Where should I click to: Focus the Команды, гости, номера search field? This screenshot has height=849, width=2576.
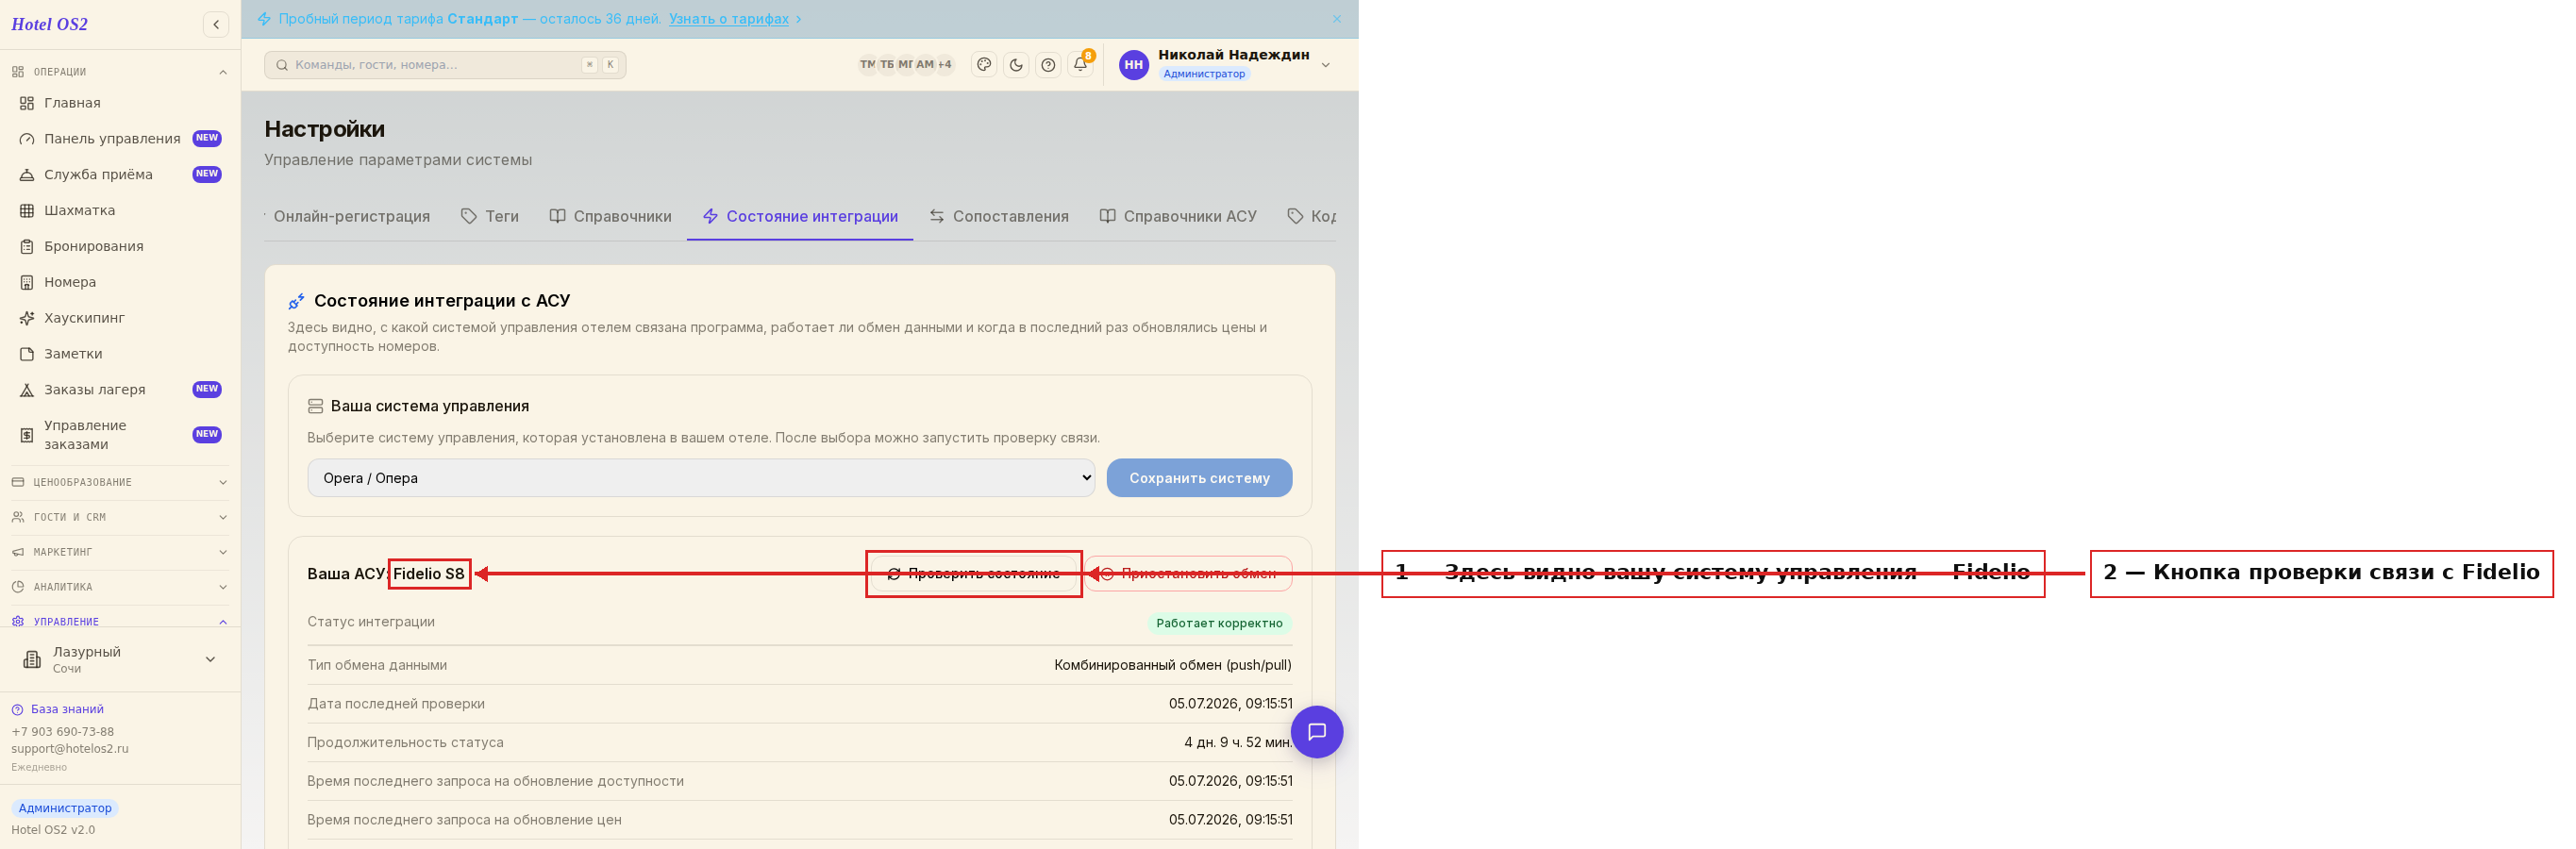coord(445,65)
